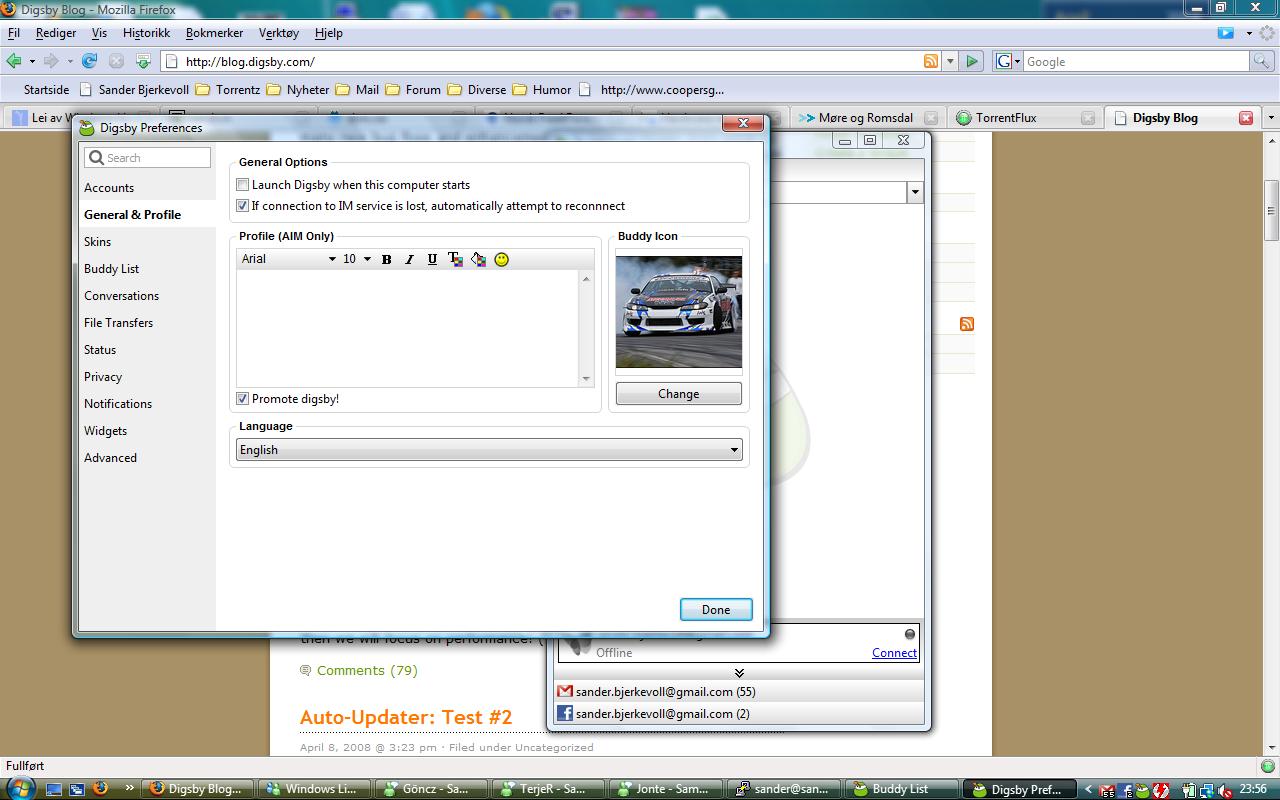
Task: Open the font size 10 dropdown
Action: pyautogui.click(x=357, y=259)
